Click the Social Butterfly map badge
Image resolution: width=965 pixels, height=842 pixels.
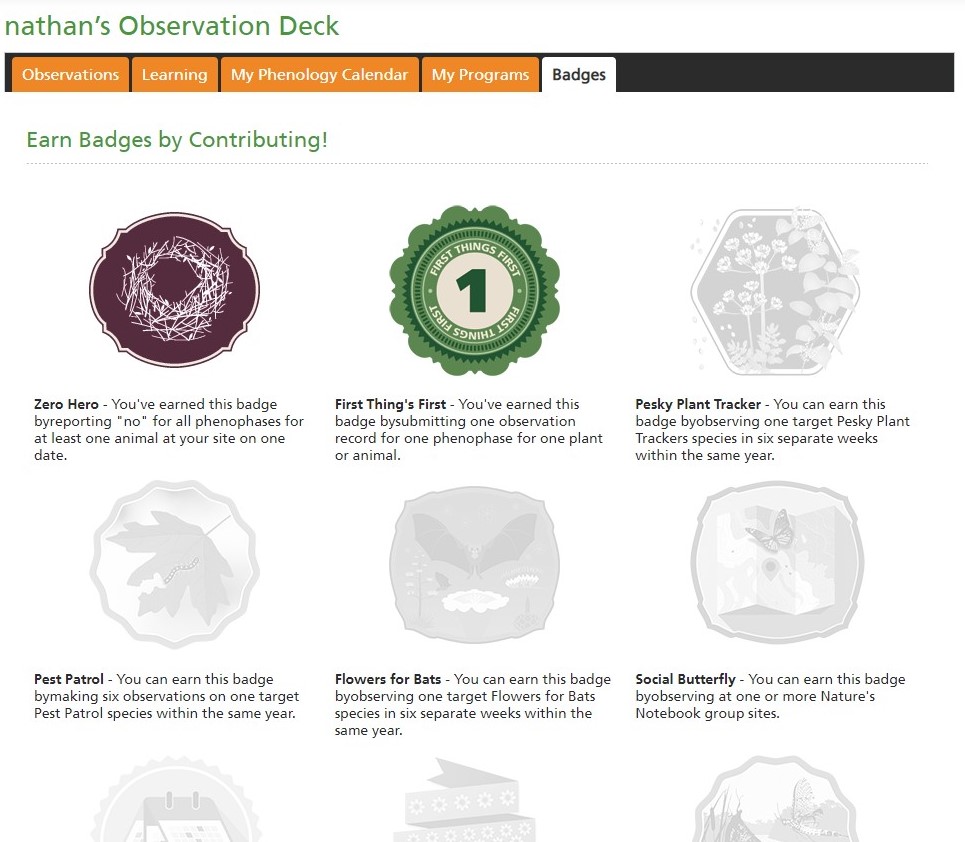point(776,563)
